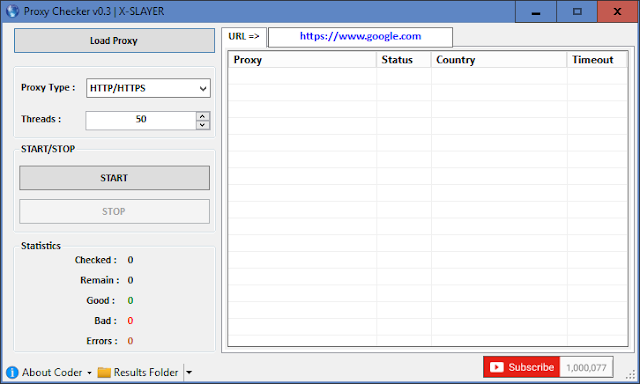Screen dimensions: 640x384
Task: Open the Proxy Type dropdown
Action: point(148,88)
